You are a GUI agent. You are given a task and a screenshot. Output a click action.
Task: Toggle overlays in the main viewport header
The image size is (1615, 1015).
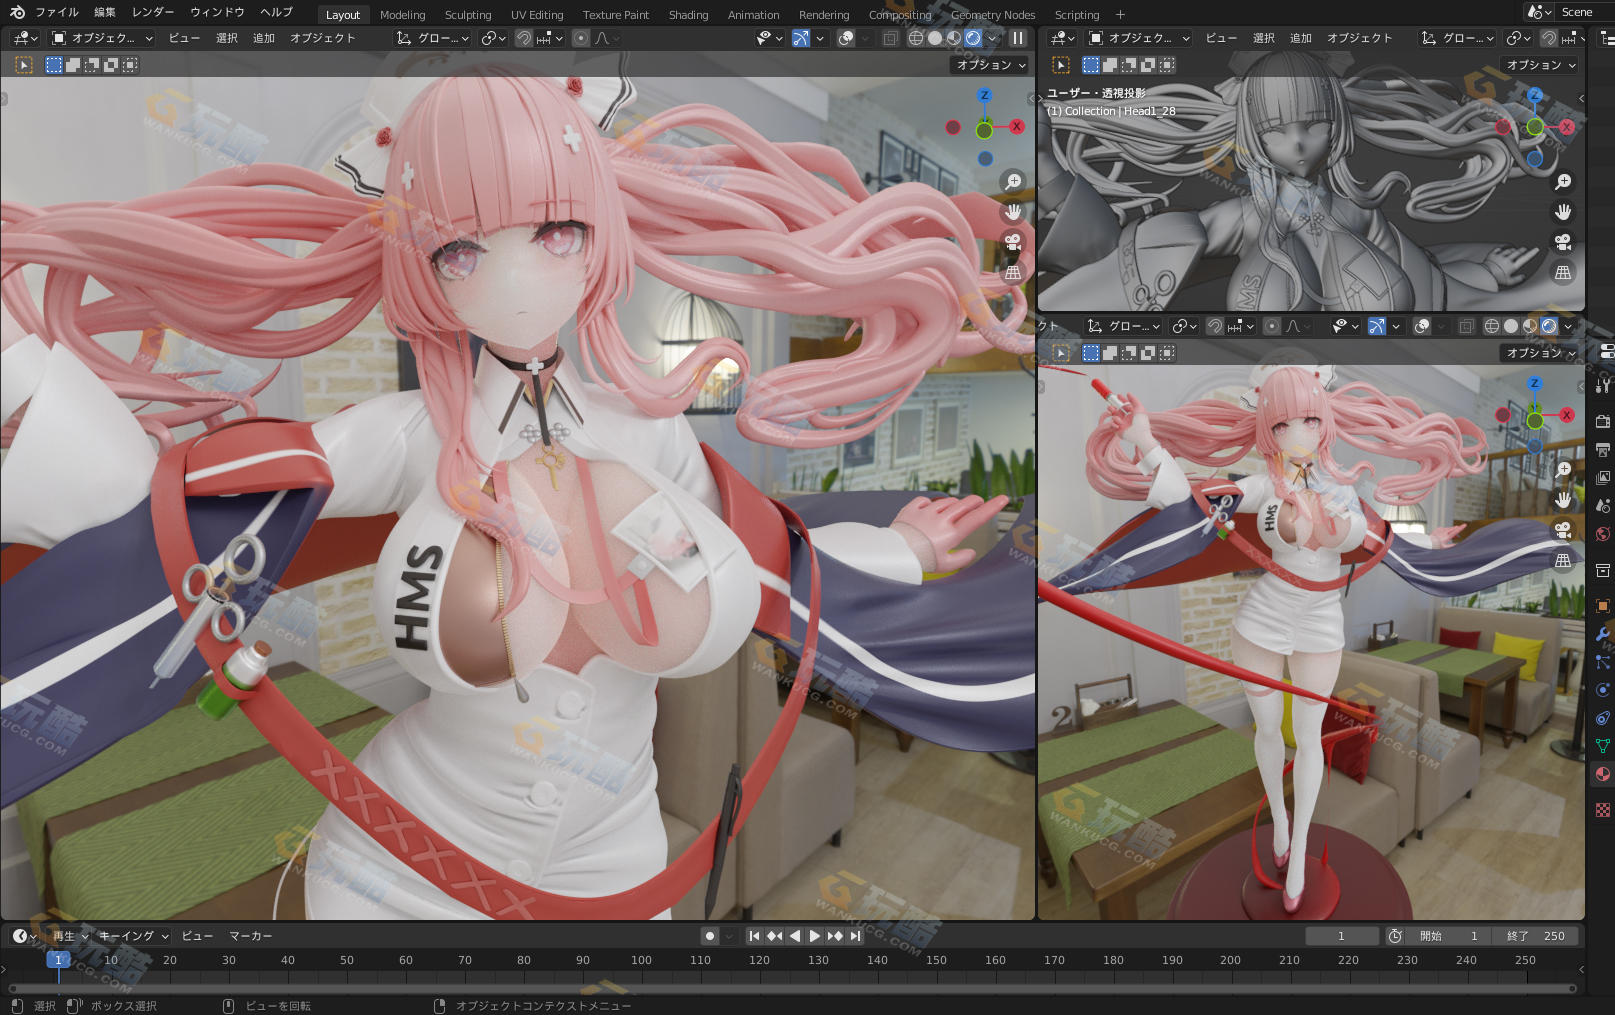pos(846,38)
